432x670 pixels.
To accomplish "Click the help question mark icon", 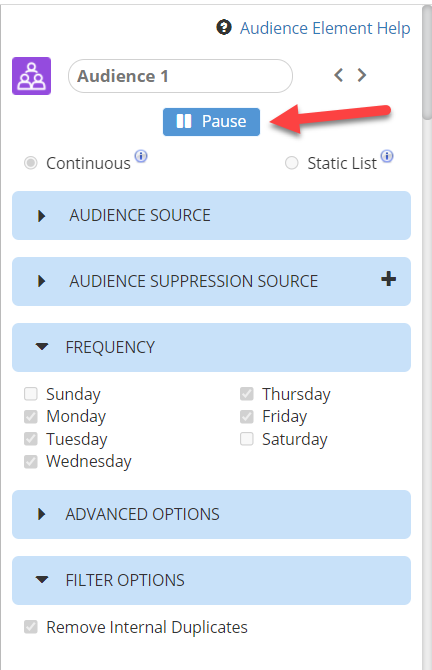I will pos(224,27).
